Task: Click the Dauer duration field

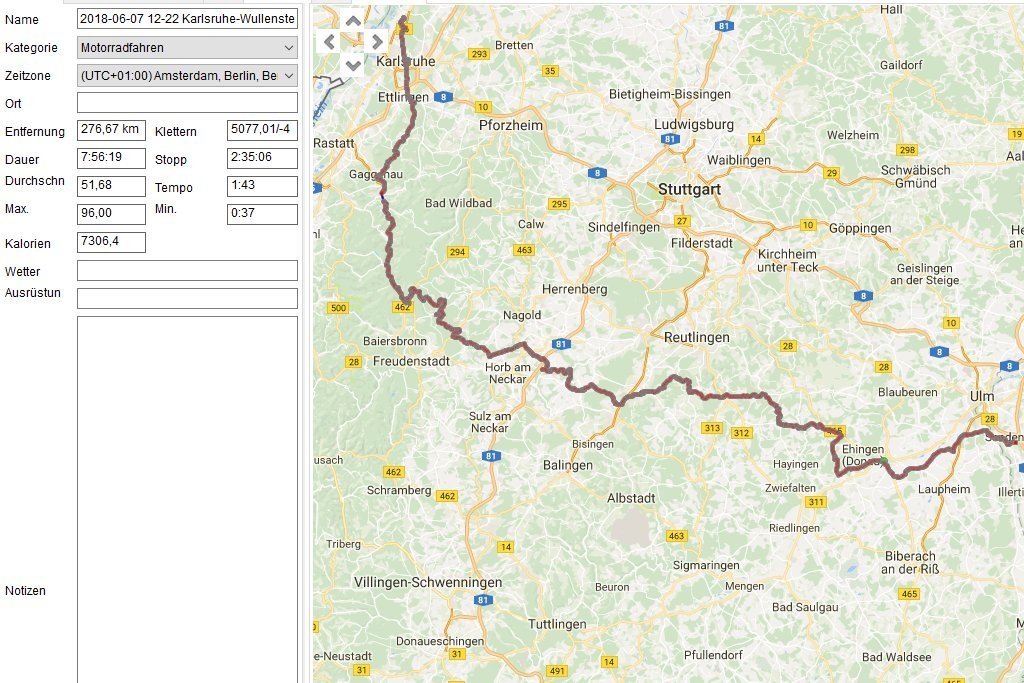Action: coord(111,158)
